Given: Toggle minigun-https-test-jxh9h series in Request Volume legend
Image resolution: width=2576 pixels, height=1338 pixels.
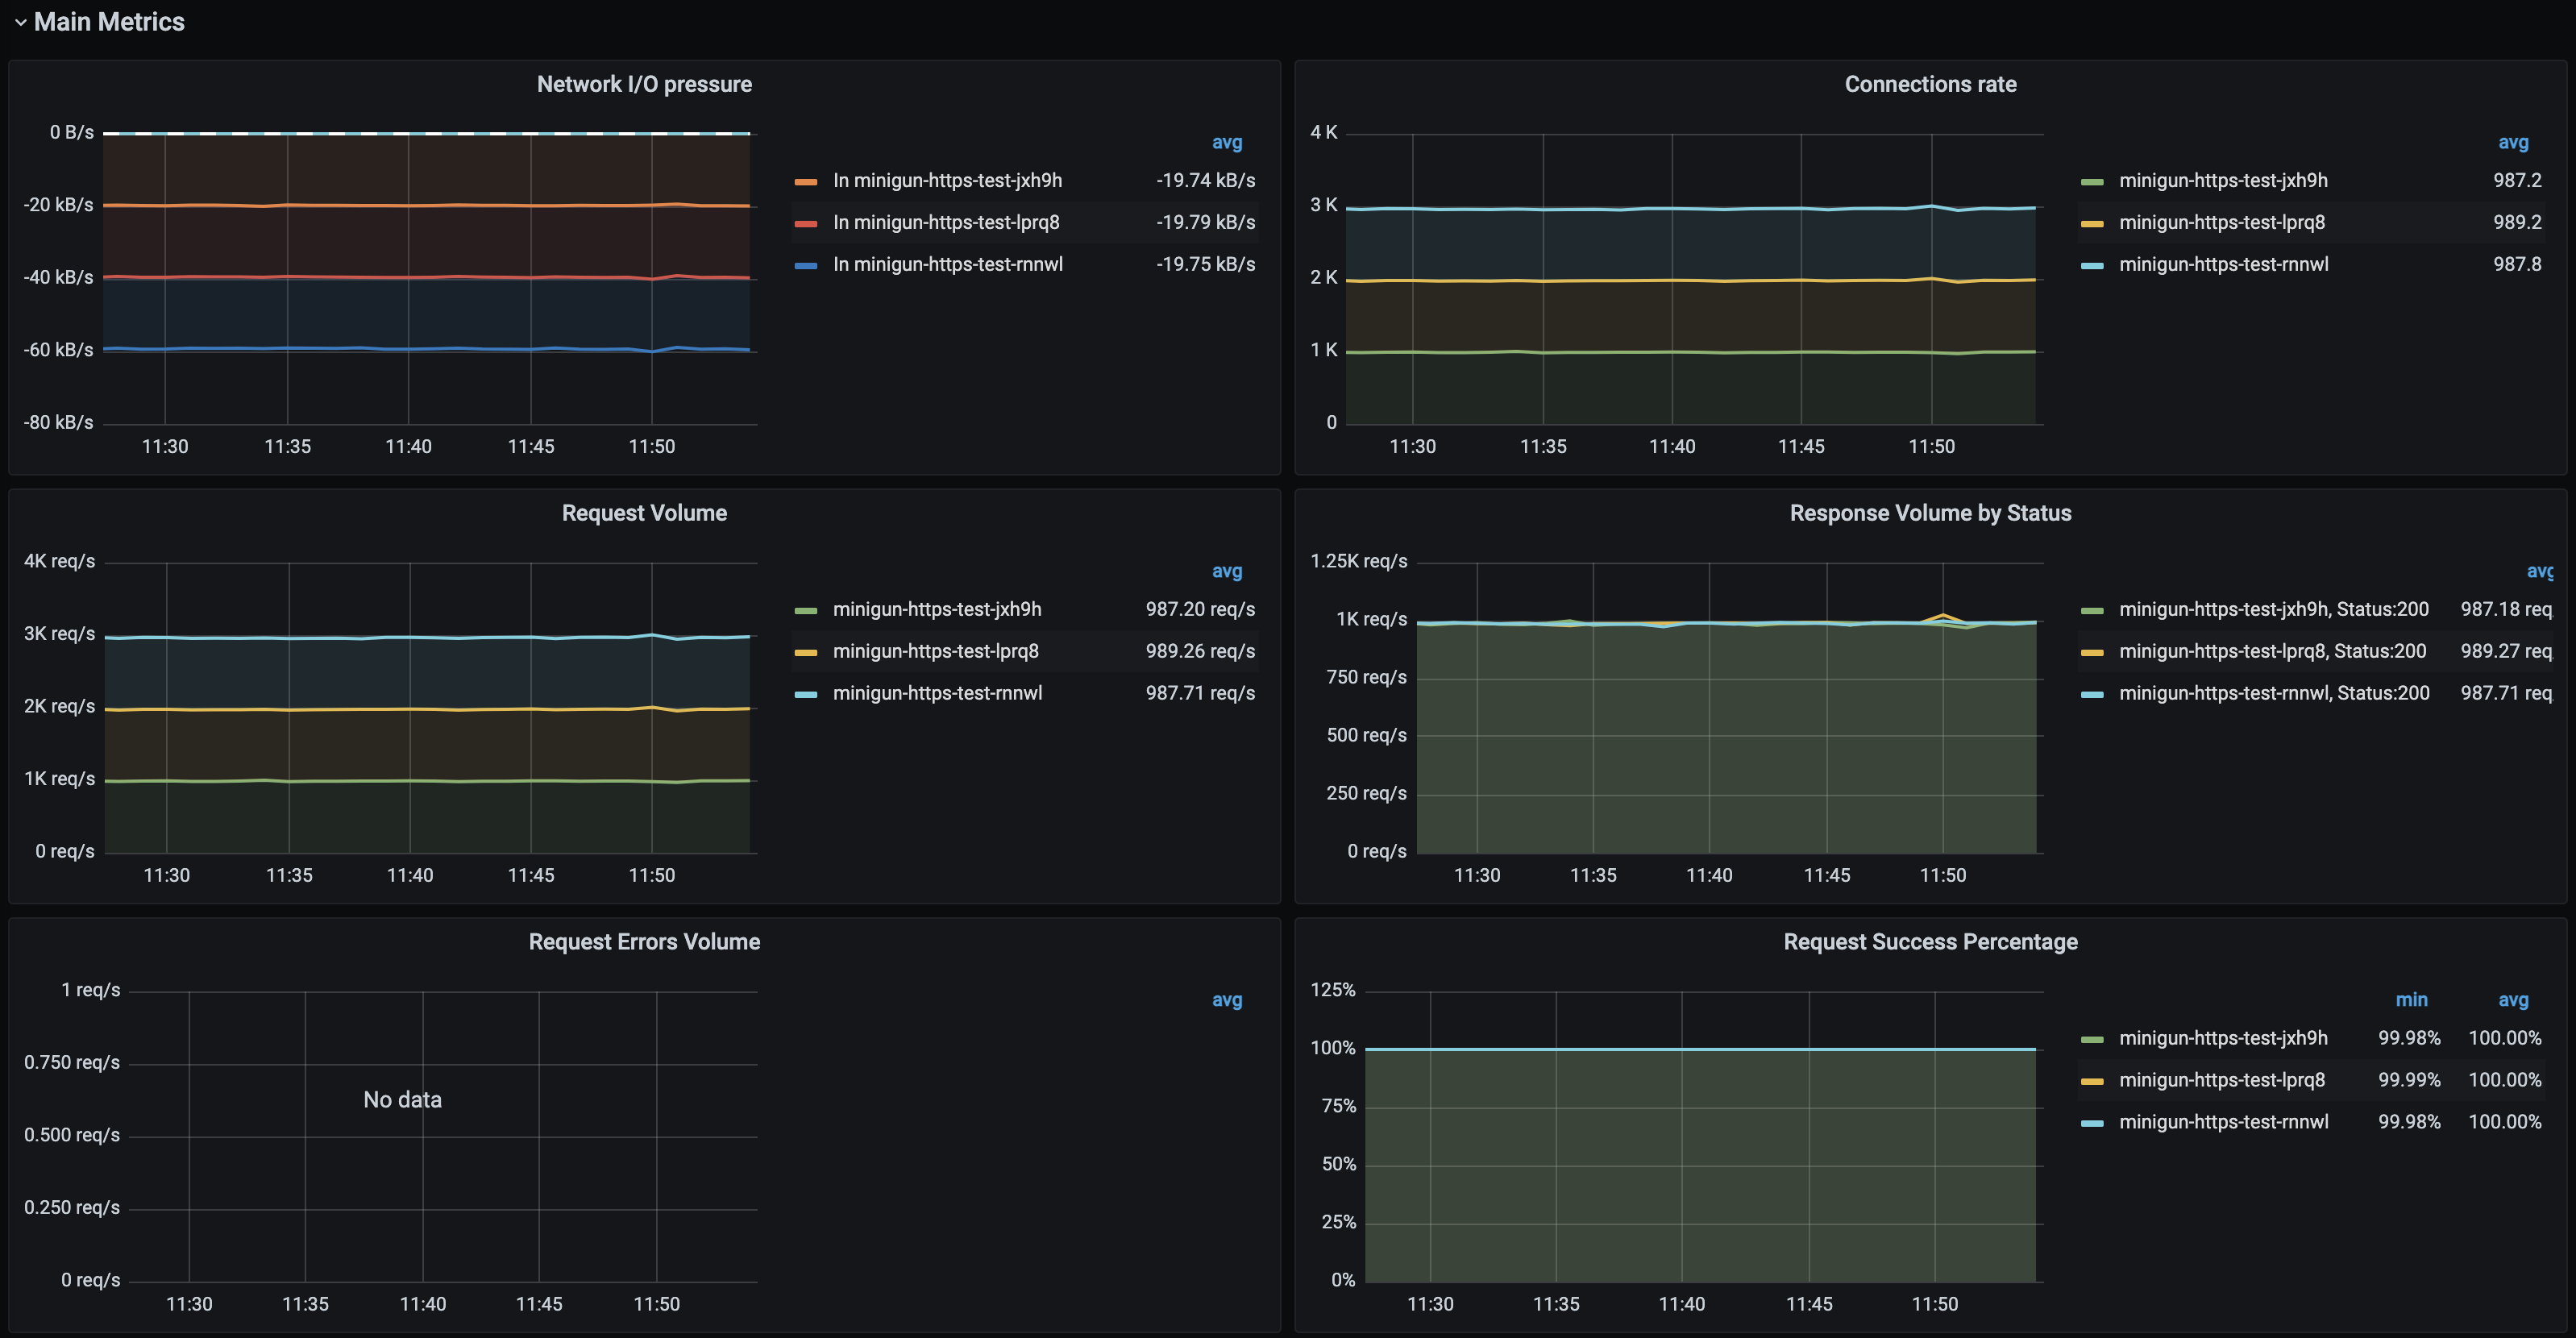Looking at the screenshot, I should 937,609.
